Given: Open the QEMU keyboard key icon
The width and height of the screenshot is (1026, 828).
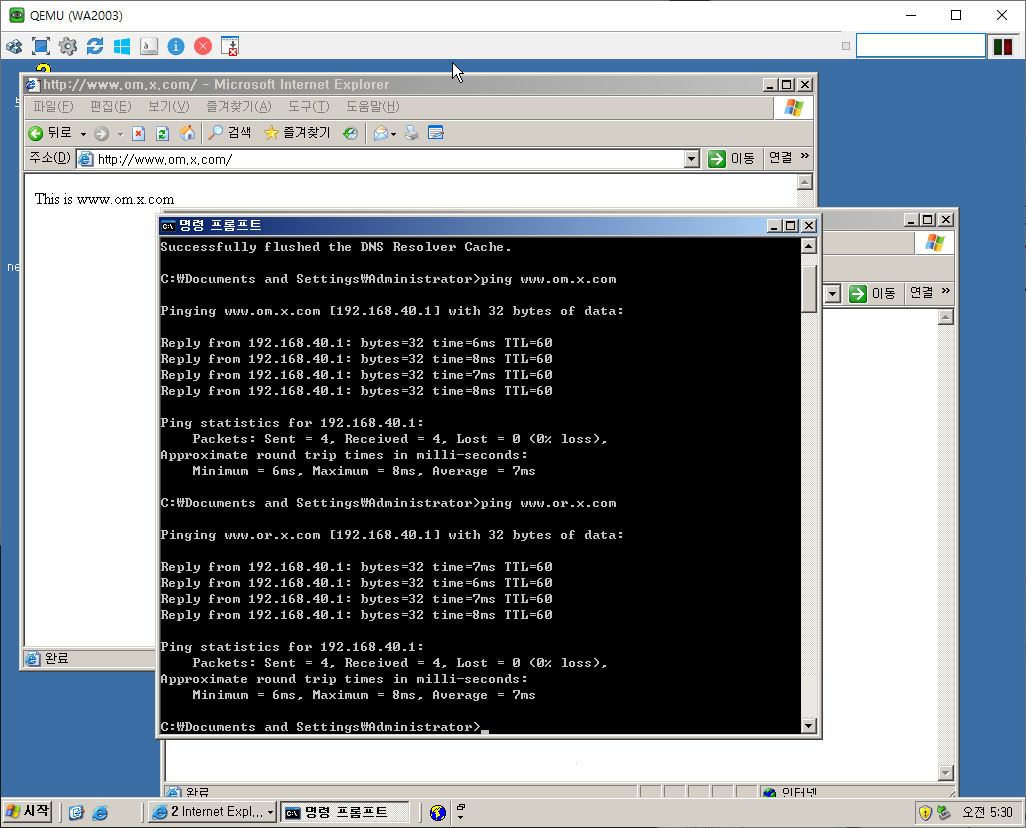Looking at the screenshot, I should [x=149, y=46].
